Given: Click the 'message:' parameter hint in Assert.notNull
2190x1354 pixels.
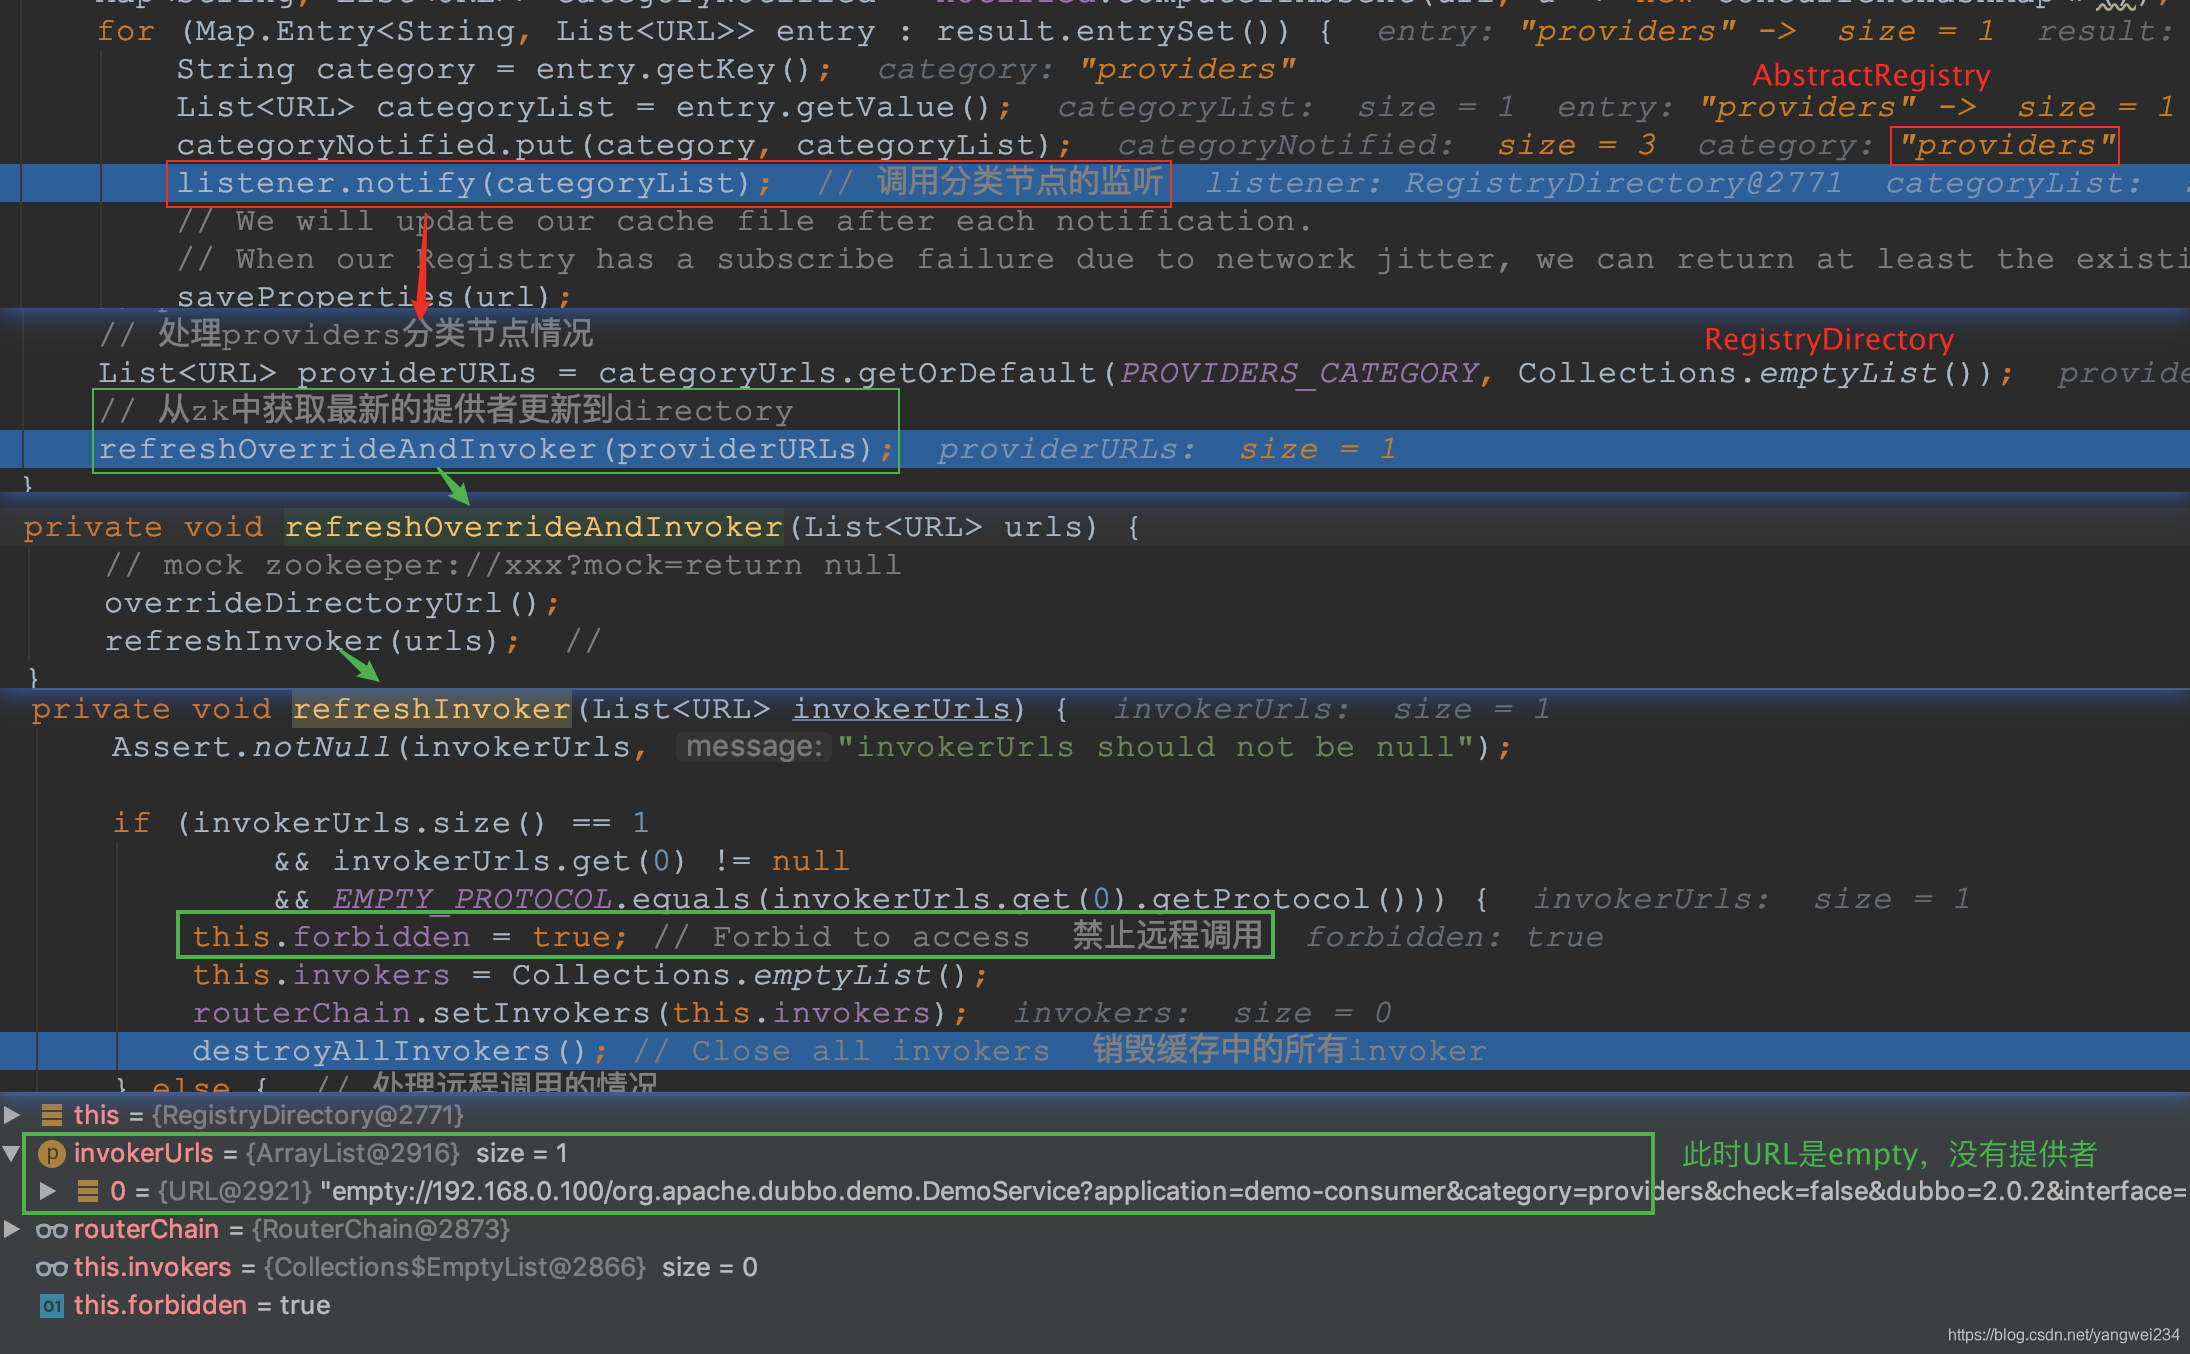Looking at the screenshot, I should coord(753,747).
